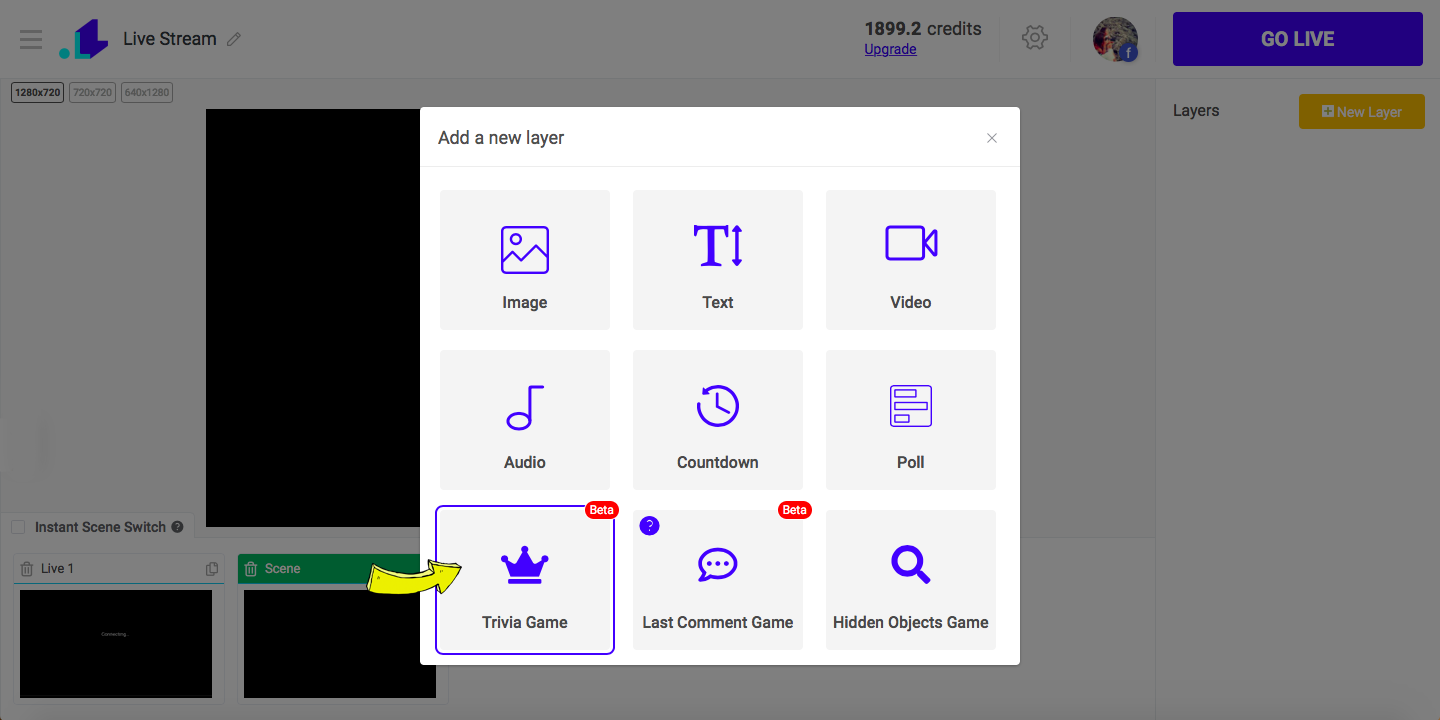The image size is (1440, 720).
Task: Add a Video layer
Action: [x=911, y=260]
